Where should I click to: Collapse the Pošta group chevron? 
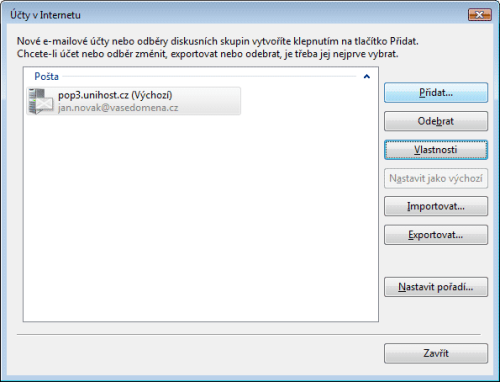click(367, 77)
